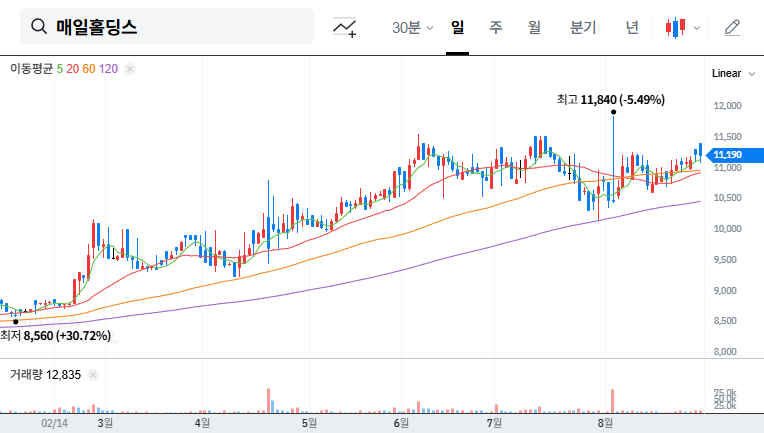Expand the 30분 interval dropdown

pos(412,27)
